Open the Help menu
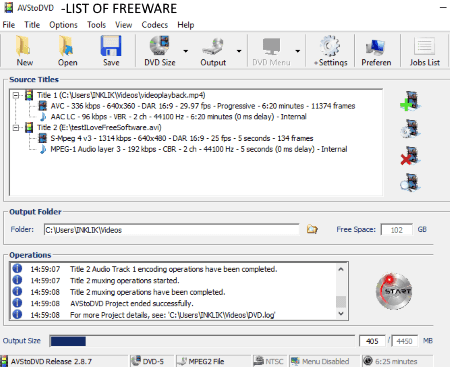Screen dimensions: 450x367 click(x=186, y=25)
